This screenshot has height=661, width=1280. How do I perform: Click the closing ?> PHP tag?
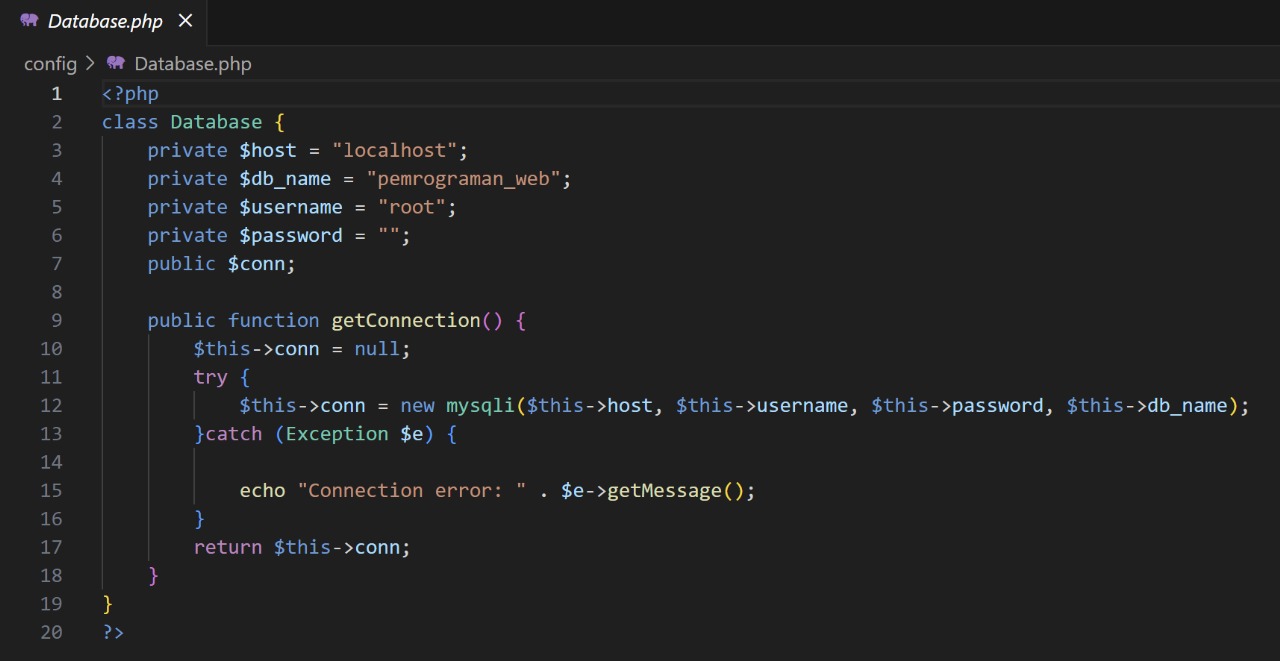(113, 633)
